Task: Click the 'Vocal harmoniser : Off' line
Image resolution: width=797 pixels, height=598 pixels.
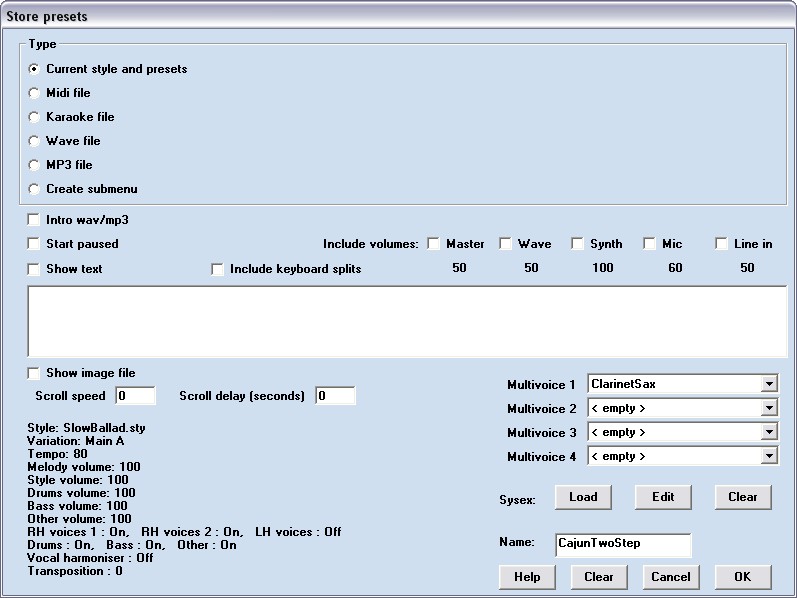Action: click(90, 558)
